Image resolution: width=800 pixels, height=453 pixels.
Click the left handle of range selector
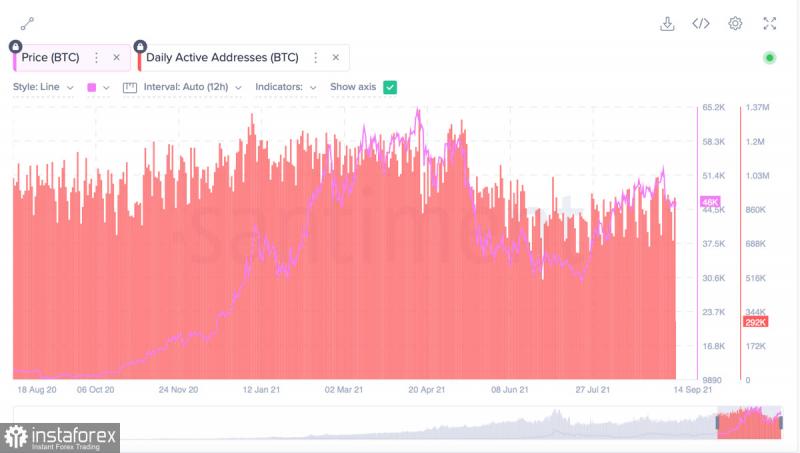point(718,422)
